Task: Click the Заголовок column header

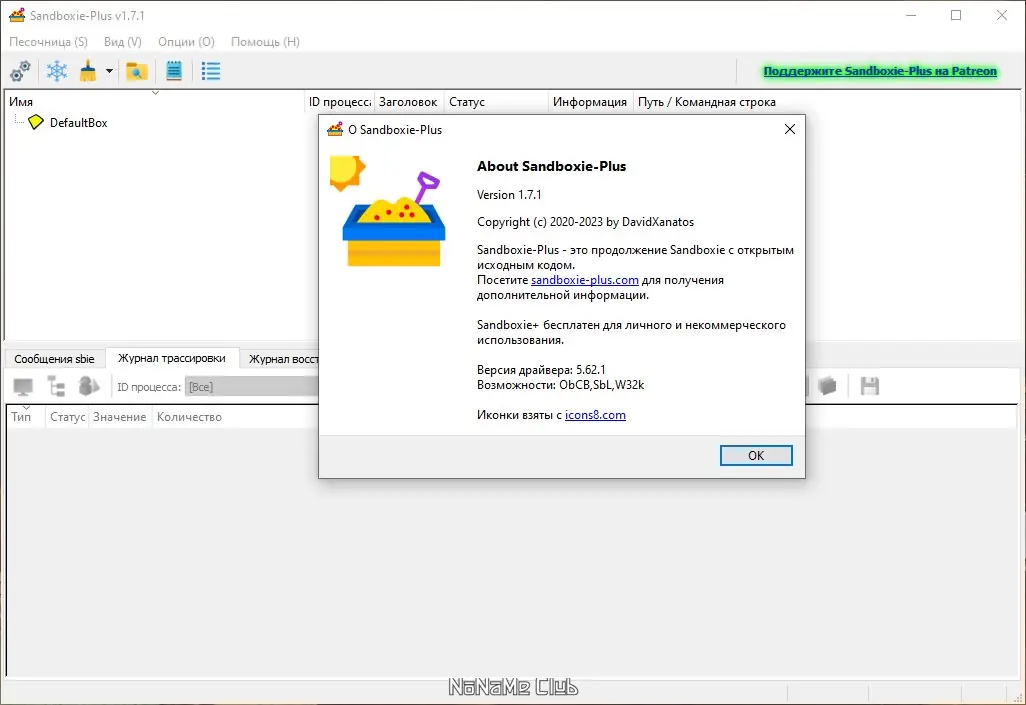Action: tap(408, 101)
